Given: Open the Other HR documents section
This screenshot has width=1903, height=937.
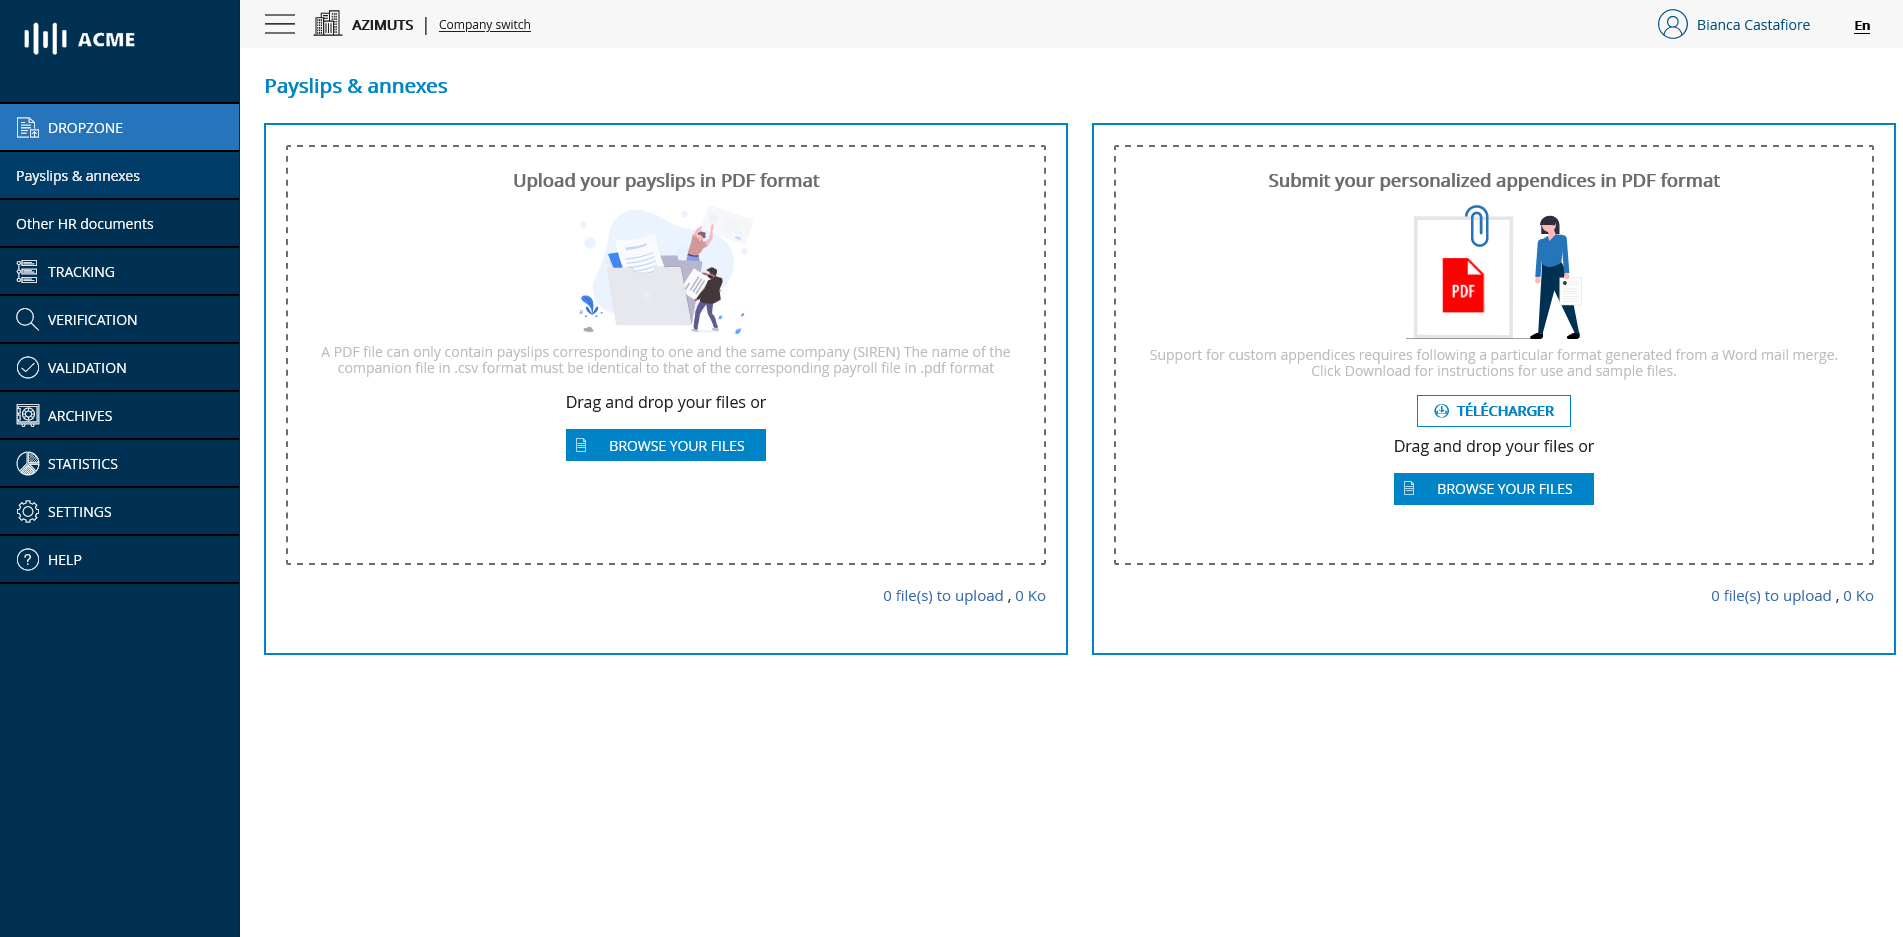Looking at the screenshot, I should click(x=84, y=223).
